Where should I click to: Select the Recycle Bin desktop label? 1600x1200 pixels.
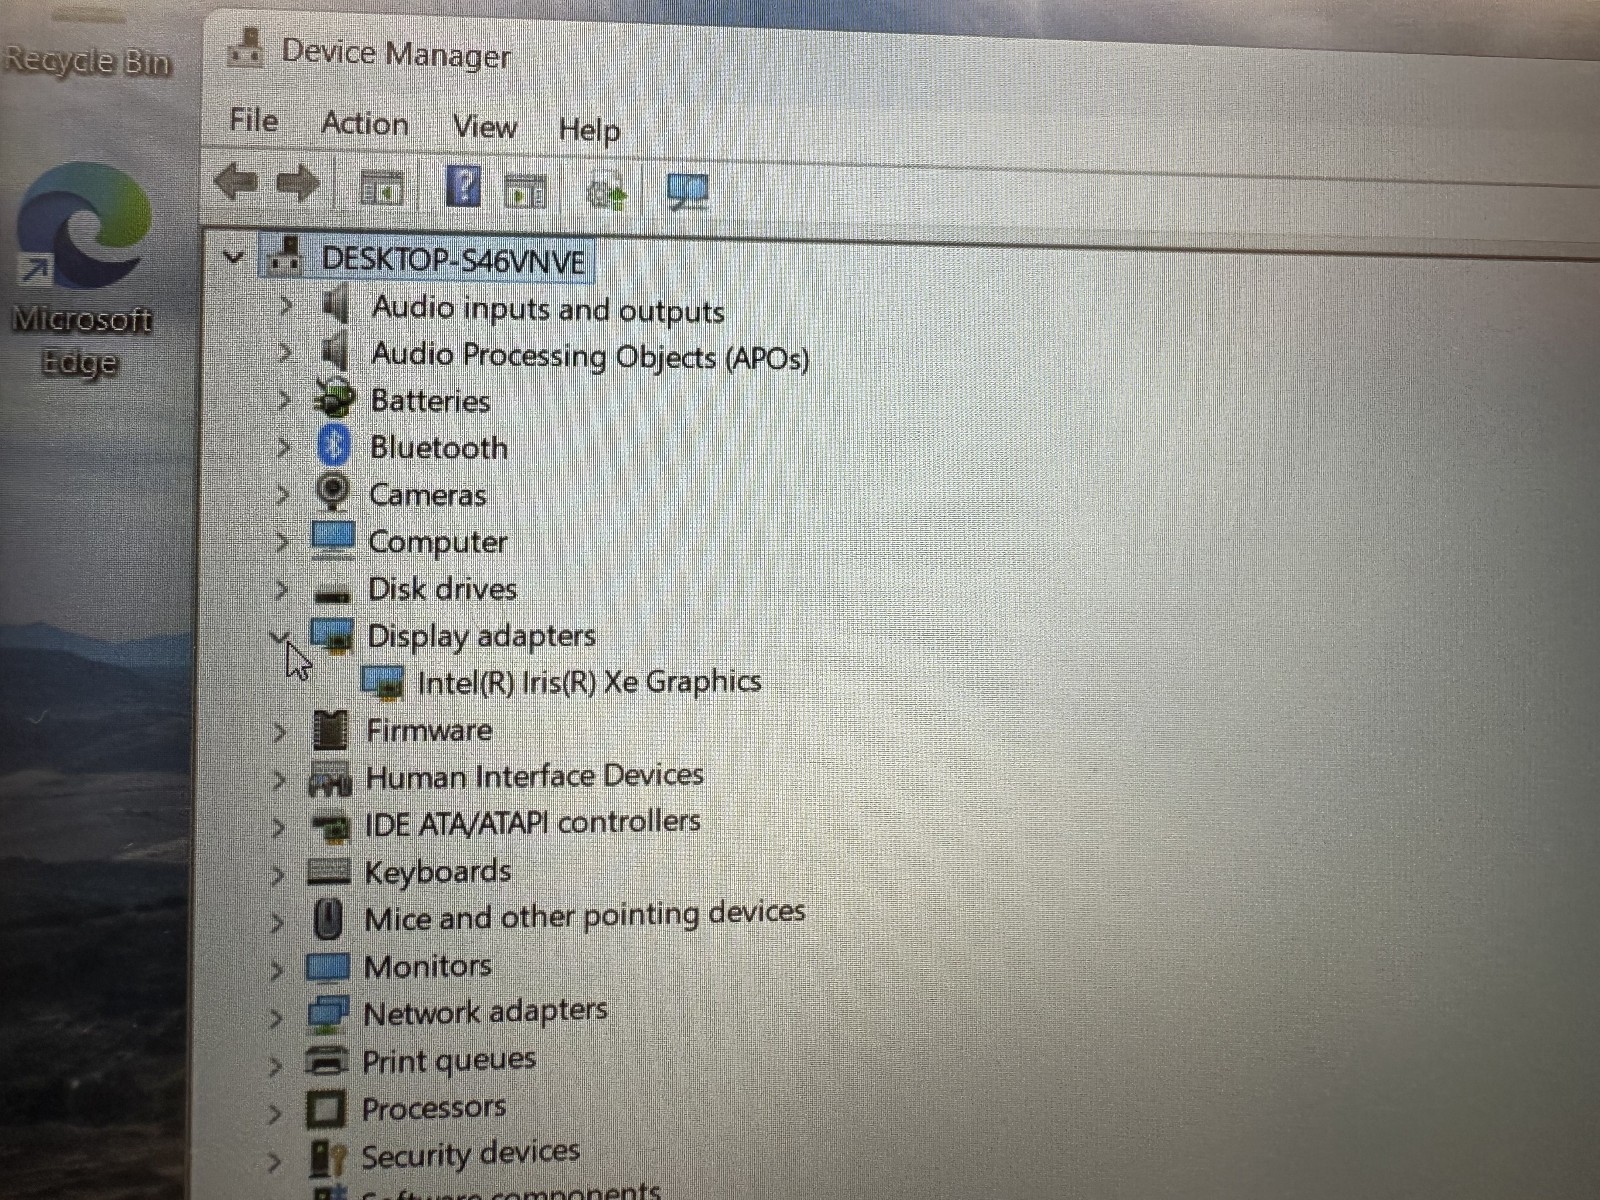[88, 60]
